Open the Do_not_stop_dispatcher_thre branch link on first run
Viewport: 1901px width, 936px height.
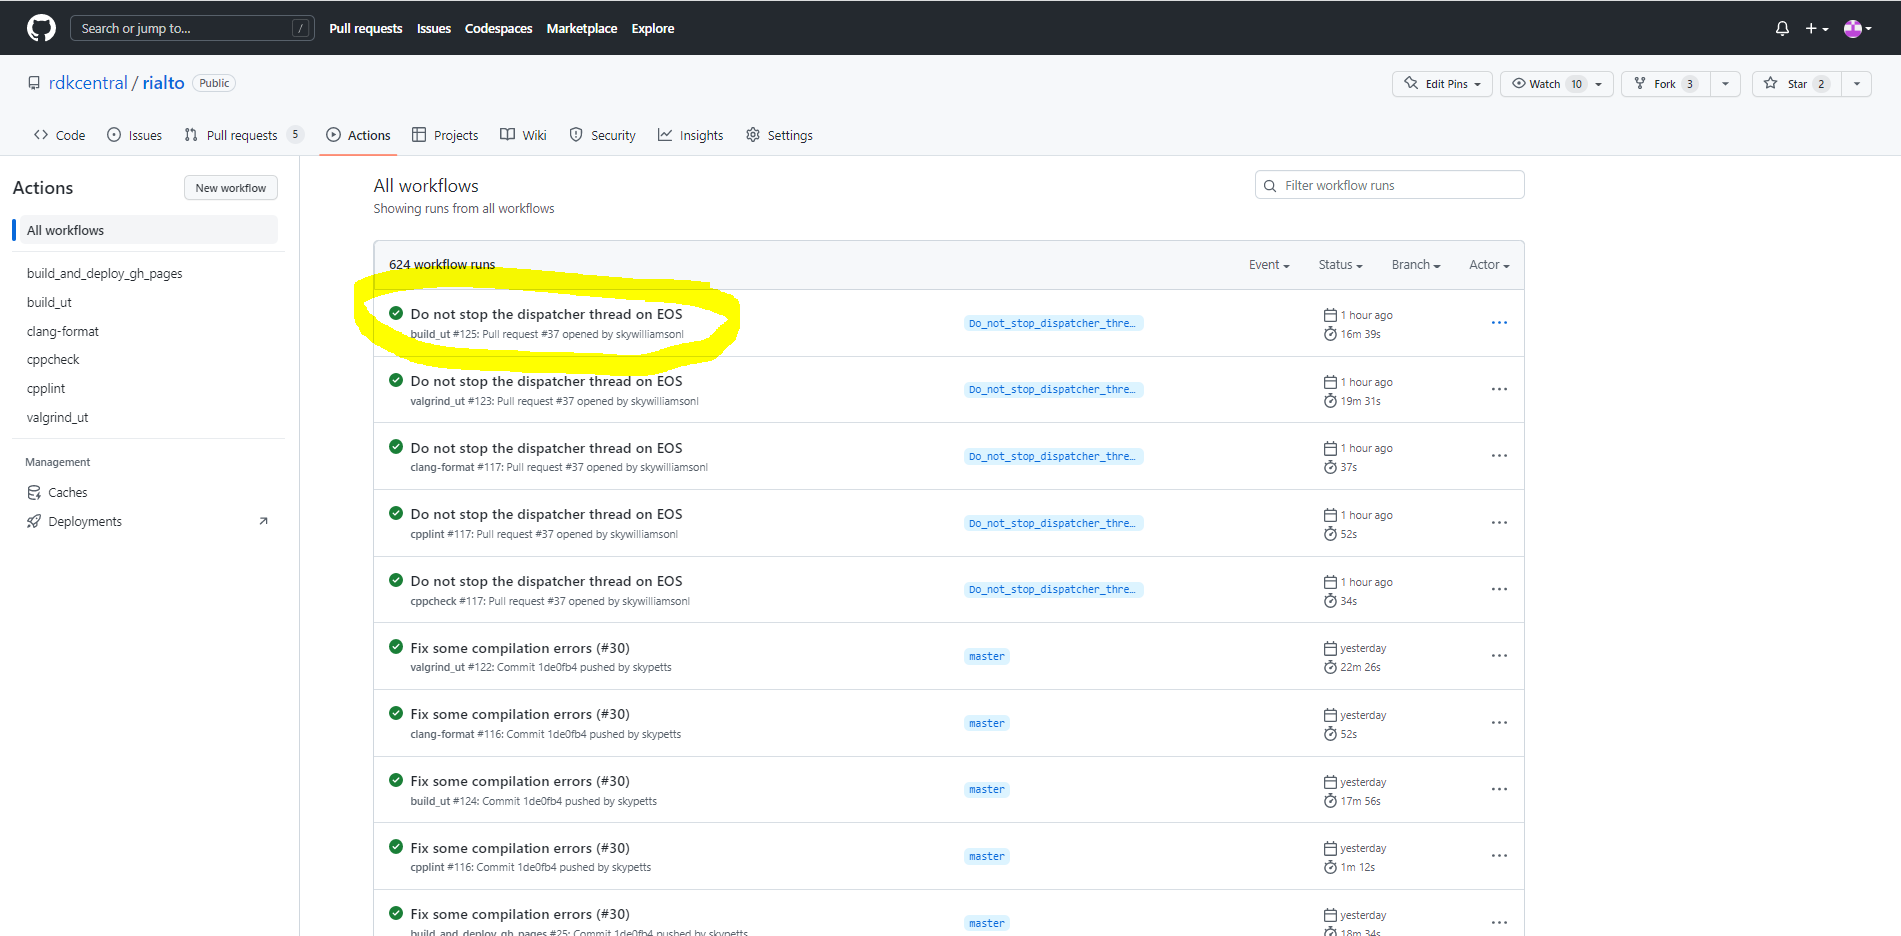coord(1052,323)
